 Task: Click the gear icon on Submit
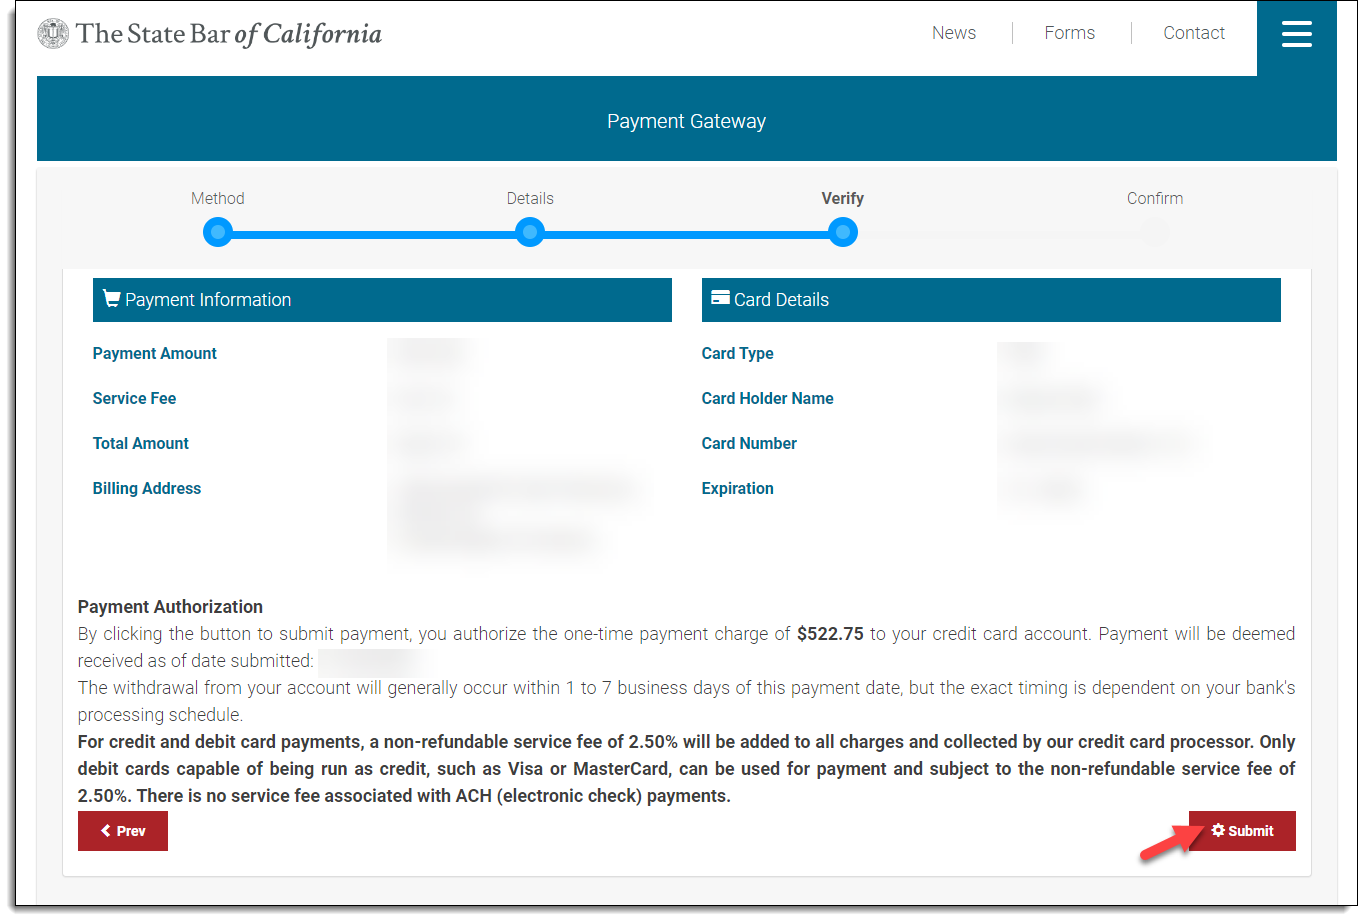point(1218,830)
